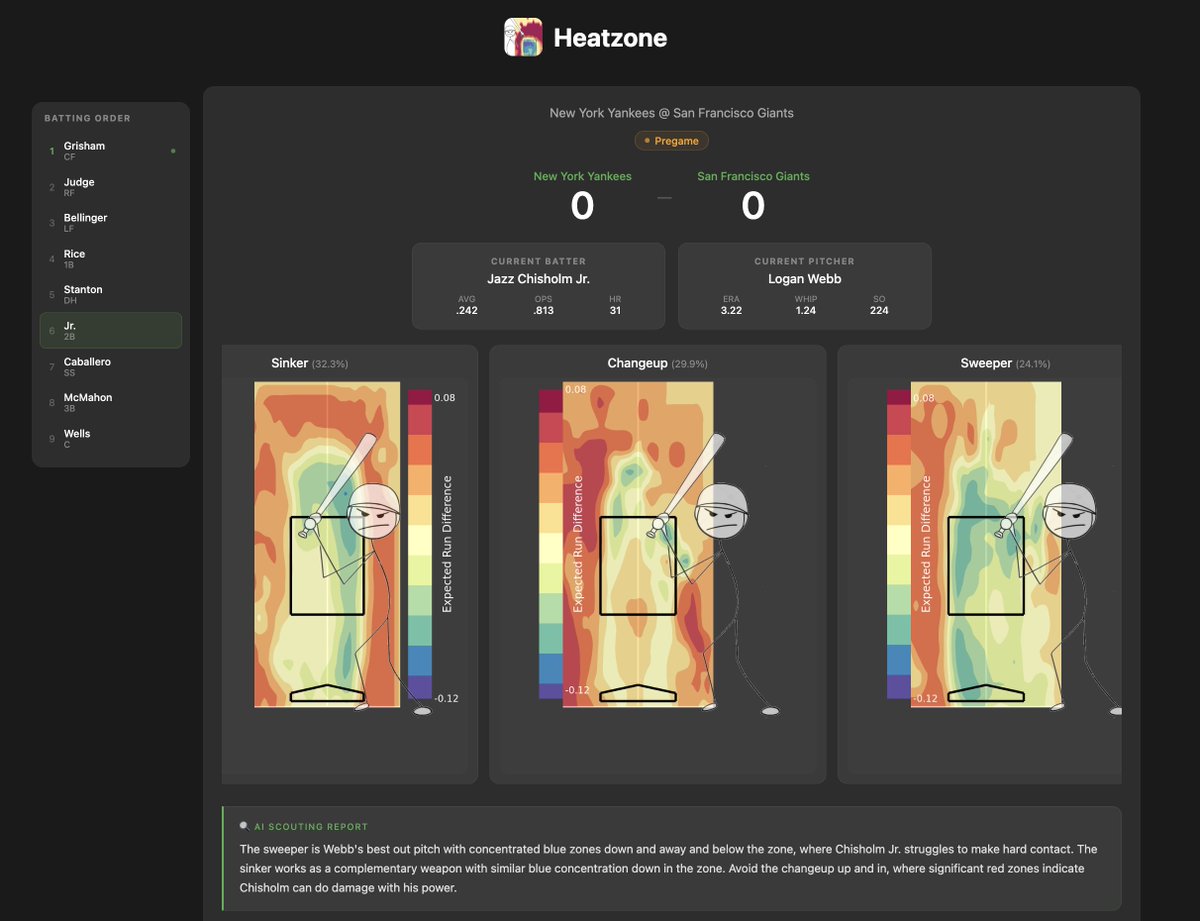
Task: Click the WHIP 1.24 stat
Action: point(807,305)
